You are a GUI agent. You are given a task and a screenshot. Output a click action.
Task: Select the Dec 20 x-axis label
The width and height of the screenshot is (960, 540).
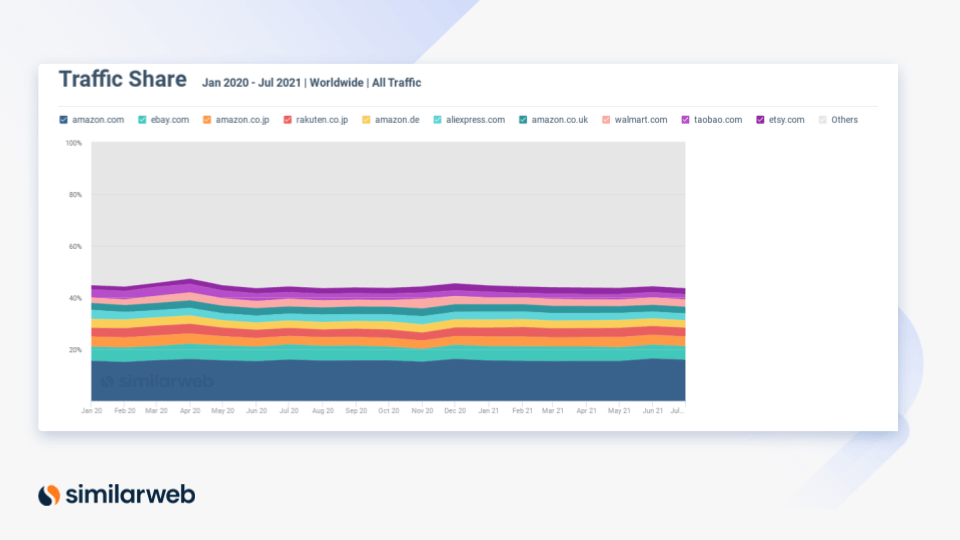point(455,411)
